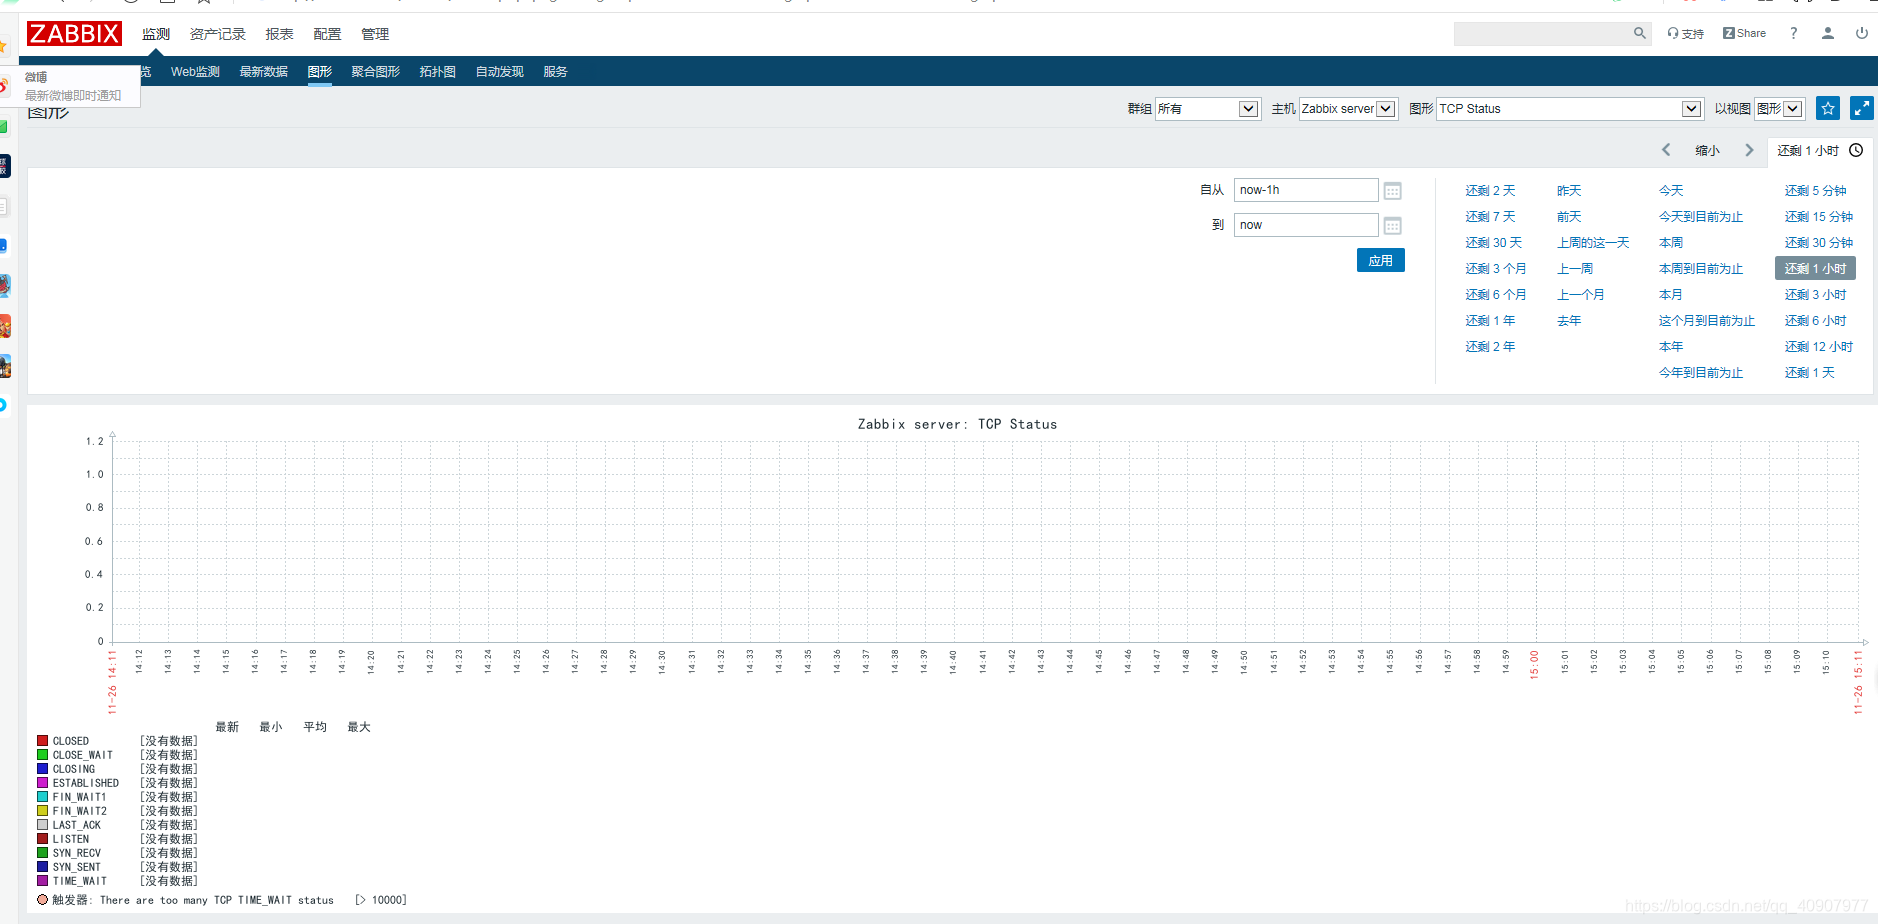Select 还剩 30 天 time range
1878x924 pixels.
(x=1494, y=243)
